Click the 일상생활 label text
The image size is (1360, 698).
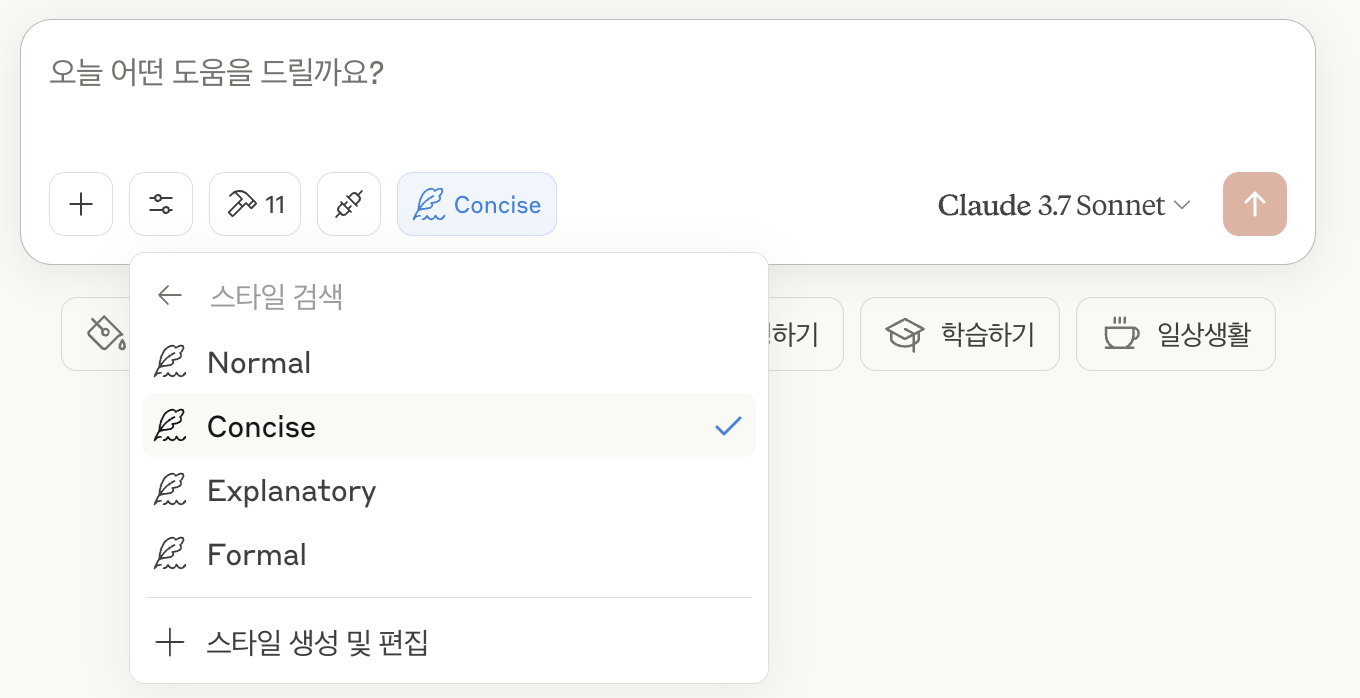1203,334
